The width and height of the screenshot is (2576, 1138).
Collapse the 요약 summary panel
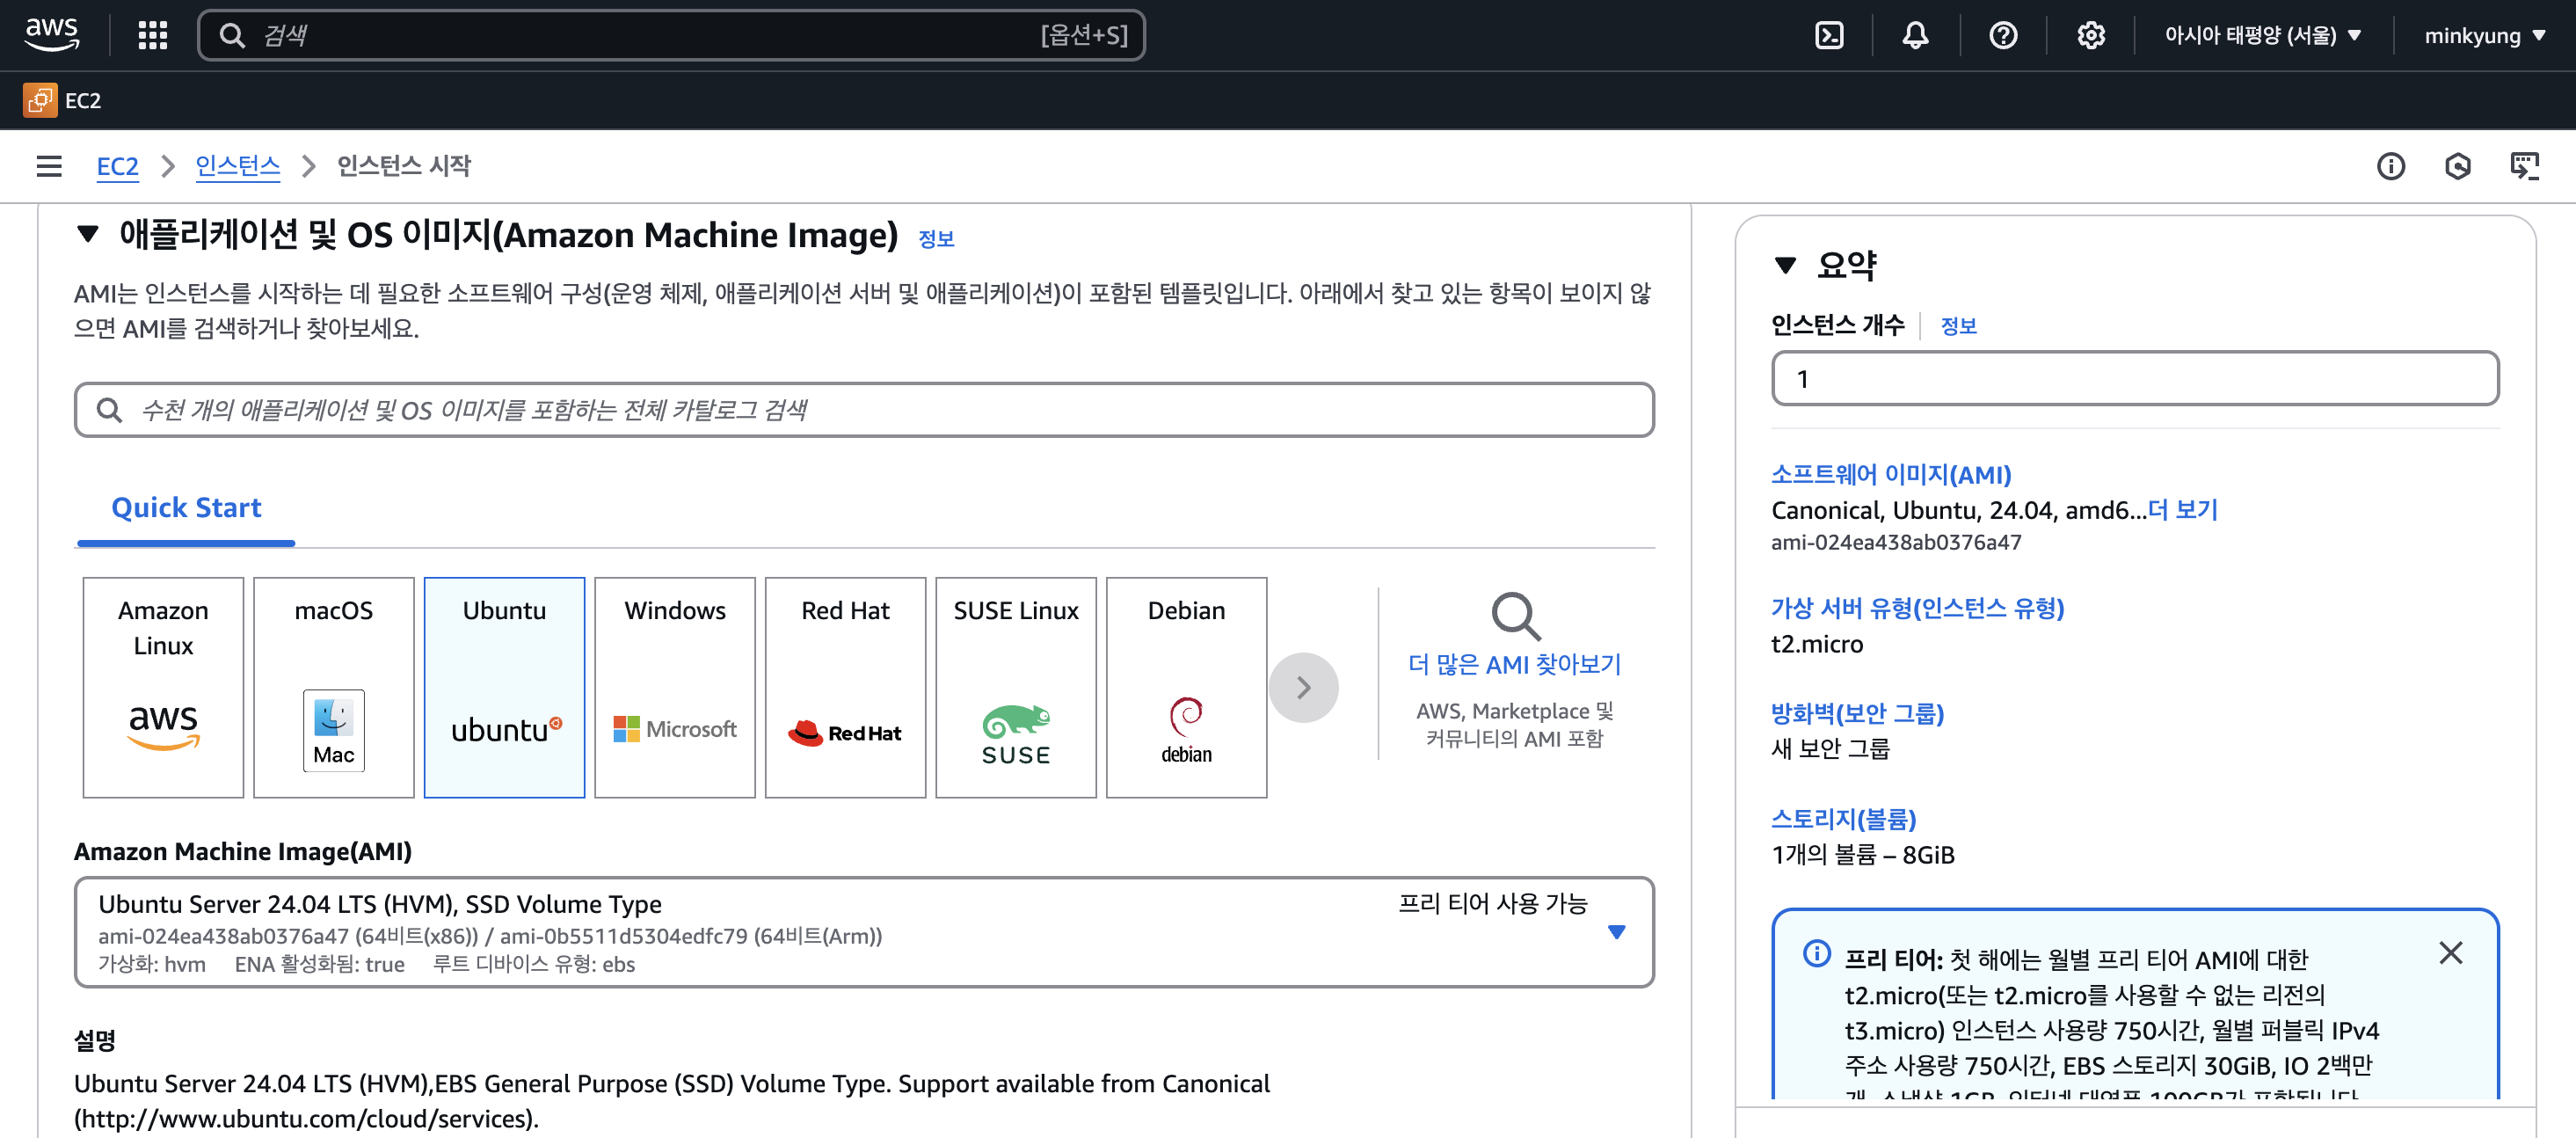[x=1785, y=265]
